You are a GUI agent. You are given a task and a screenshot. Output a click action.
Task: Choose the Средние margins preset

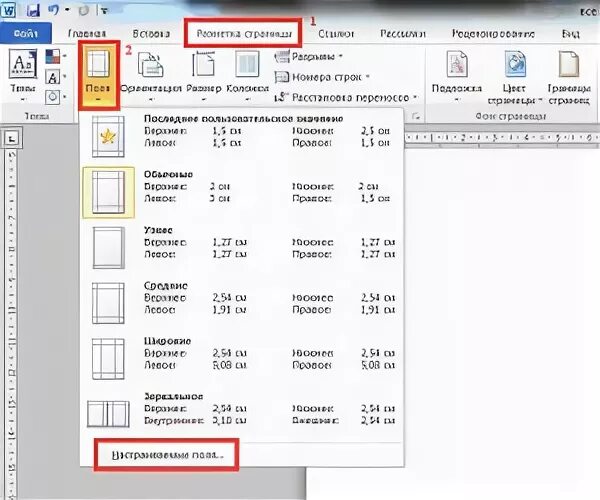coord(242,303)
